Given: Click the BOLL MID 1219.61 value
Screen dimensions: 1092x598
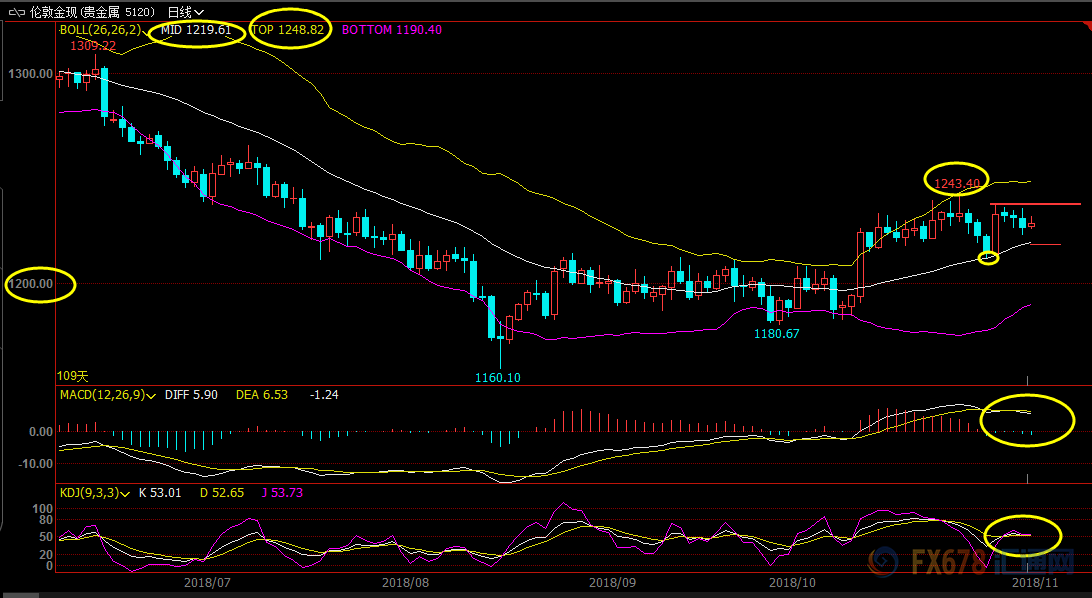Looking at the screenshot, I should point(196,30).
